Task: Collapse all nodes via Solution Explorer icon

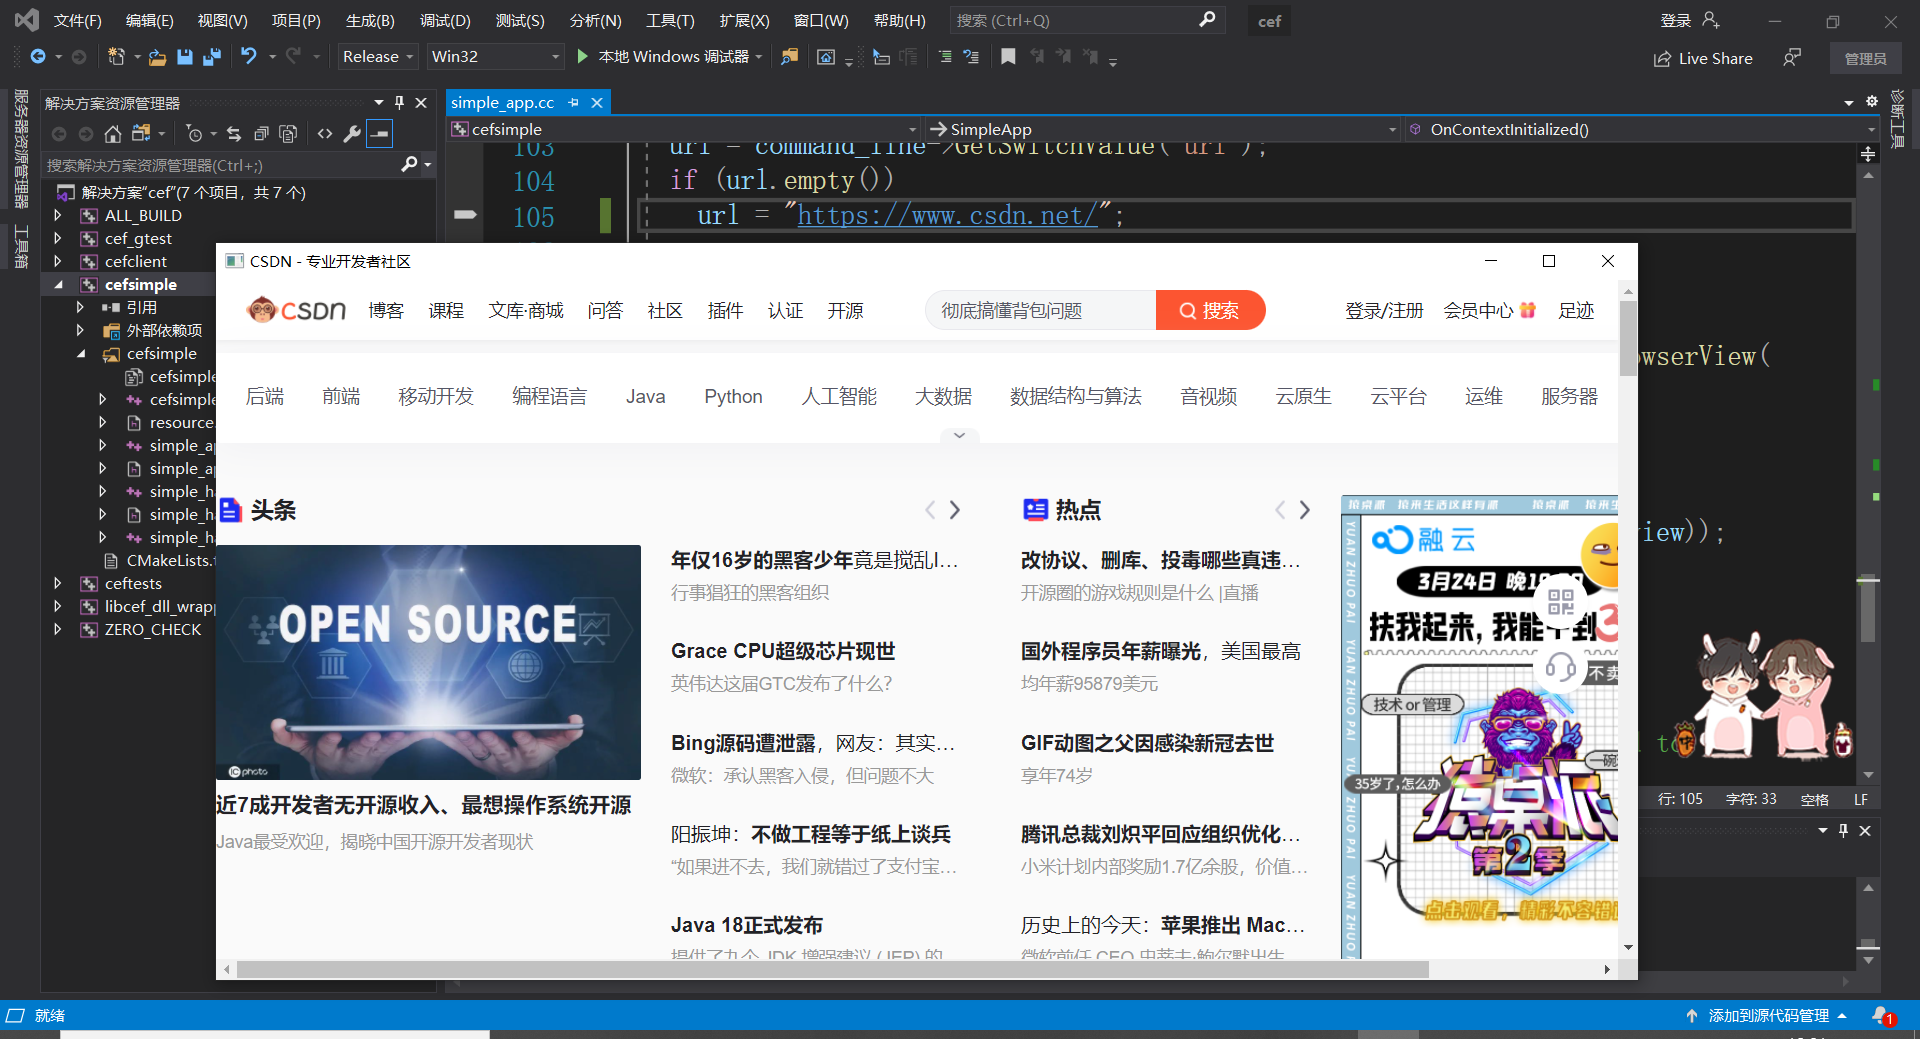Action: [x=262, y=133]
